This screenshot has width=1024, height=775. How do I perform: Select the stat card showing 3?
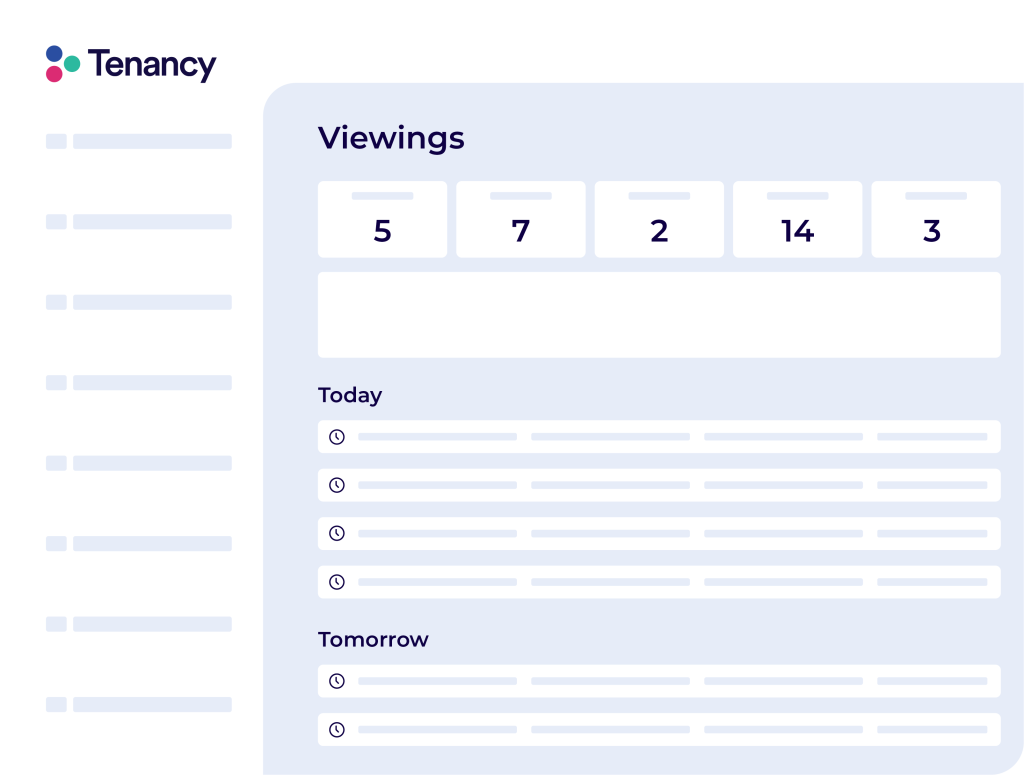coord(935,219)
